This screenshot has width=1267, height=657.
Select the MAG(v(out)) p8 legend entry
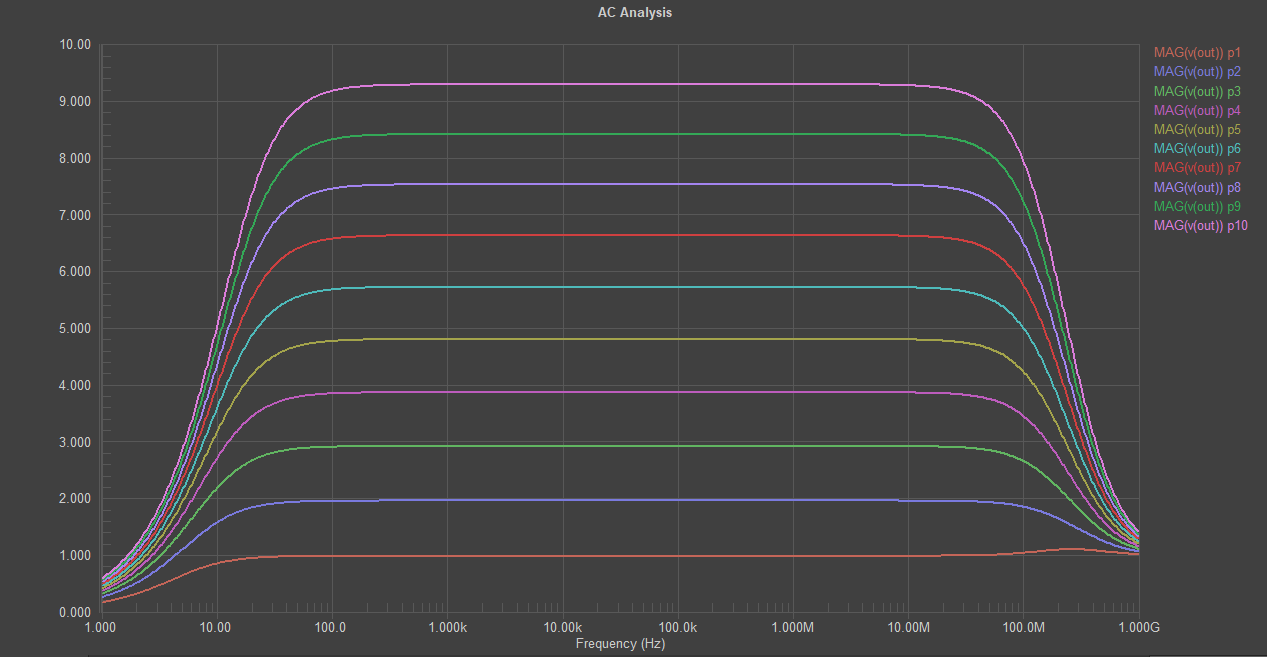pos(1197,187)
